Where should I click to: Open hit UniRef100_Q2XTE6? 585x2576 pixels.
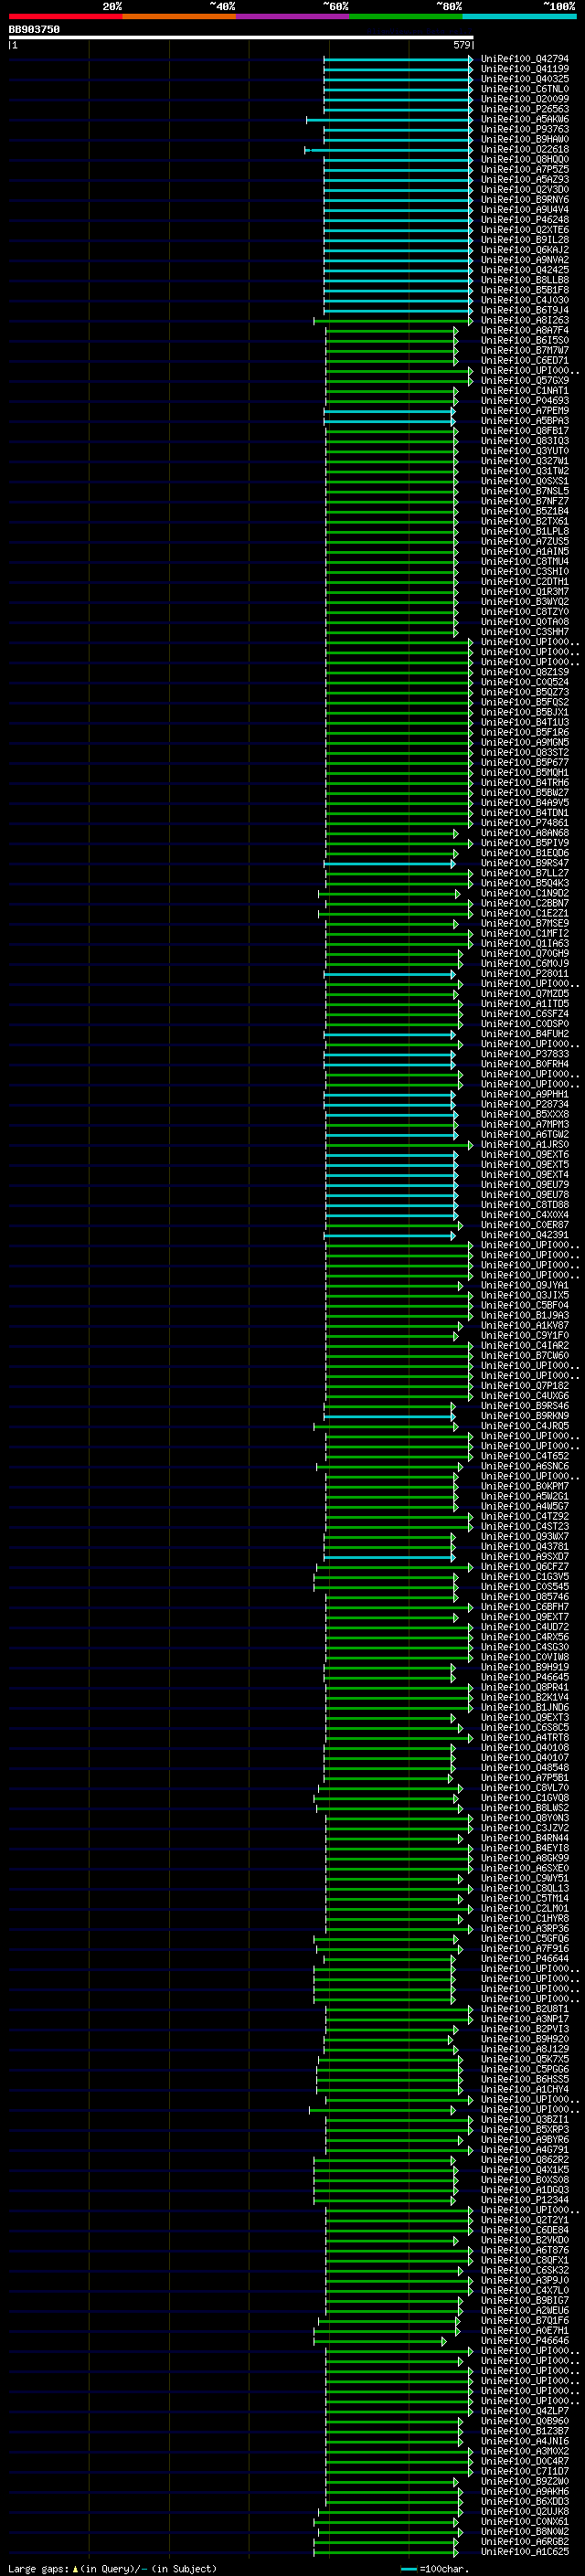pyautogui.click(x=524, y=230)
